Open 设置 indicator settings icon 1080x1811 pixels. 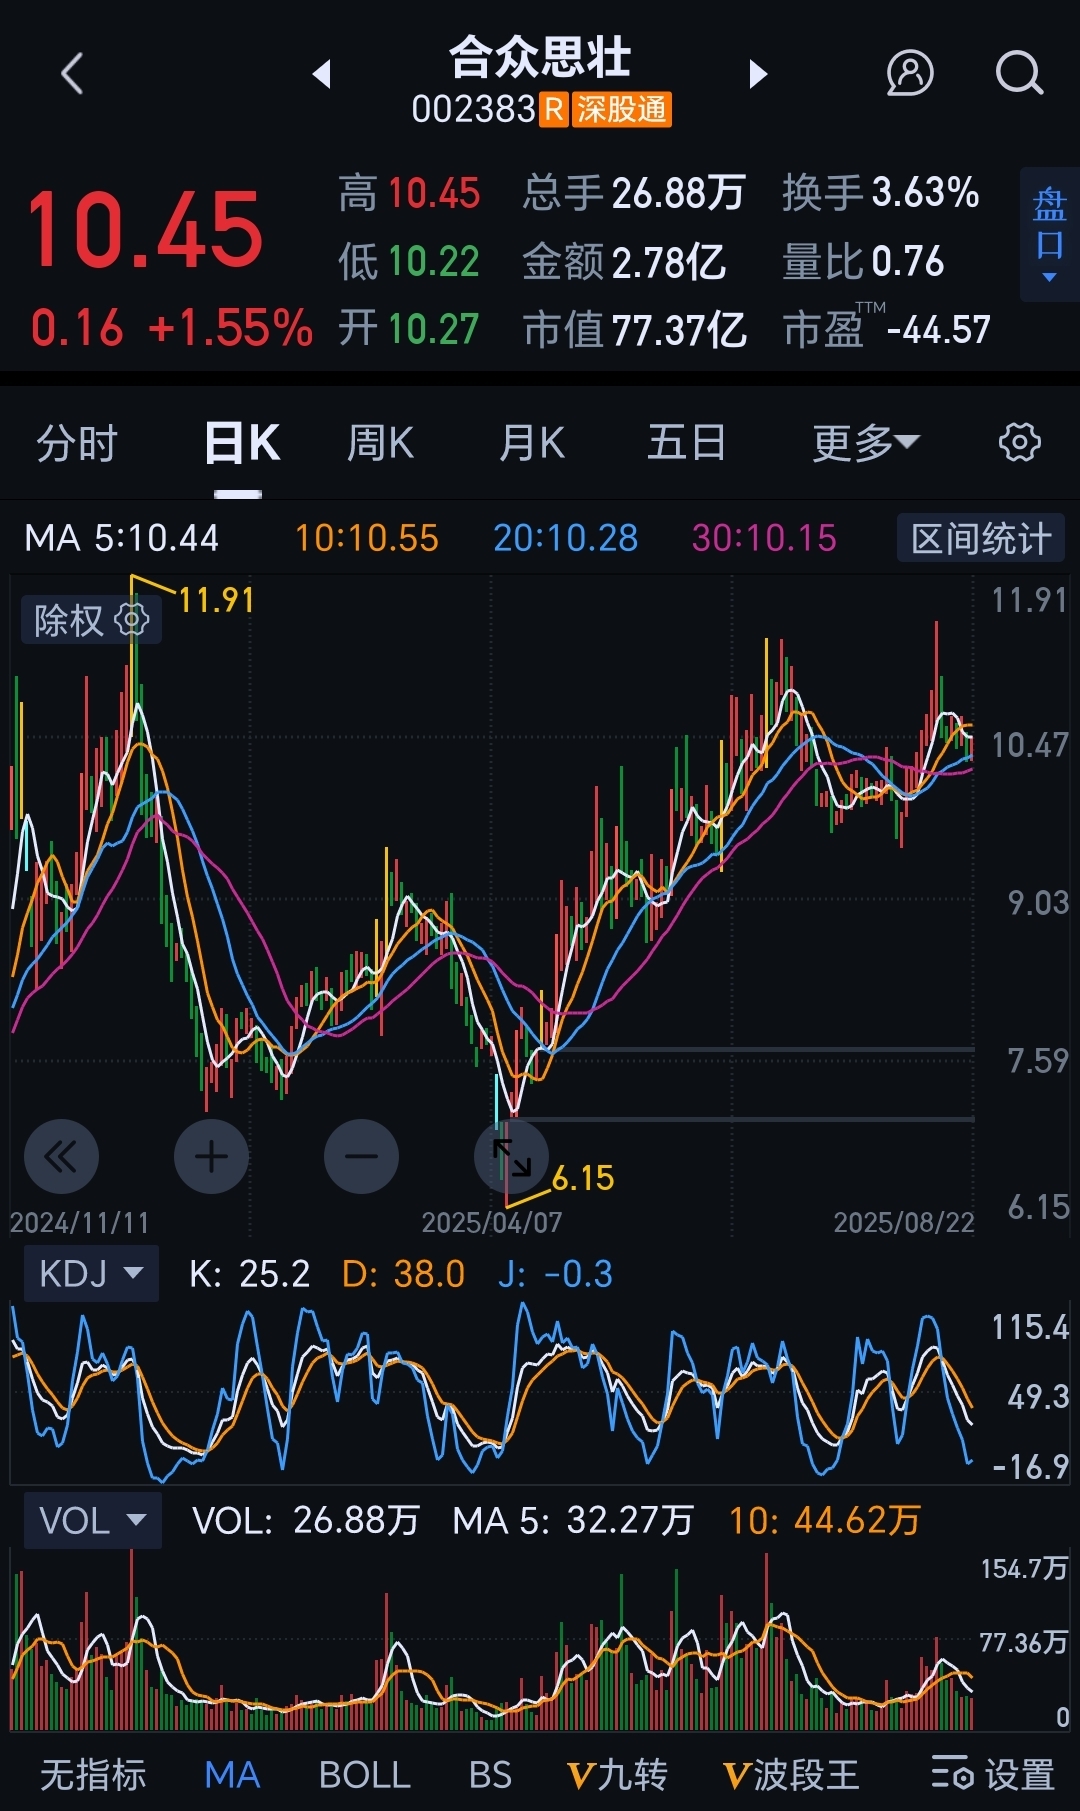click(x=992, y=1775)
